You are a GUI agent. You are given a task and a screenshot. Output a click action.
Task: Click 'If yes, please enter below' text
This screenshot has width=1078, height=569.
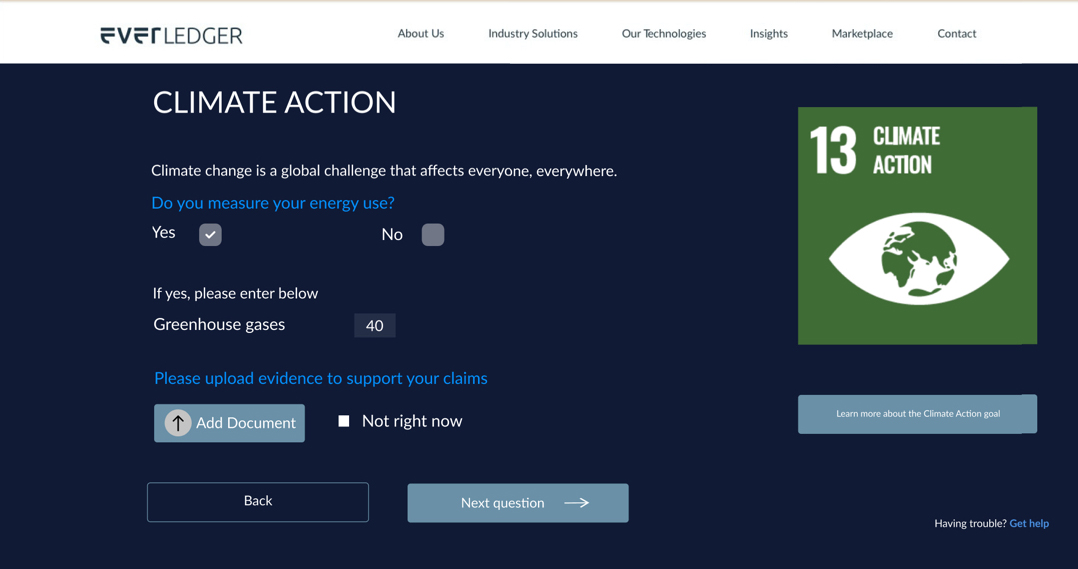[235, 293]
